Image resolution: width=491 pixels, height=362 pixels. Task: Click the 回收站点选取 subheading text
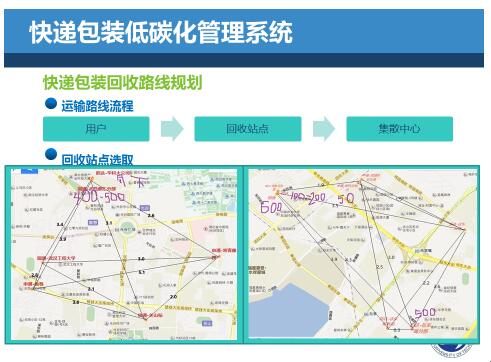click(x=97, y=160)
